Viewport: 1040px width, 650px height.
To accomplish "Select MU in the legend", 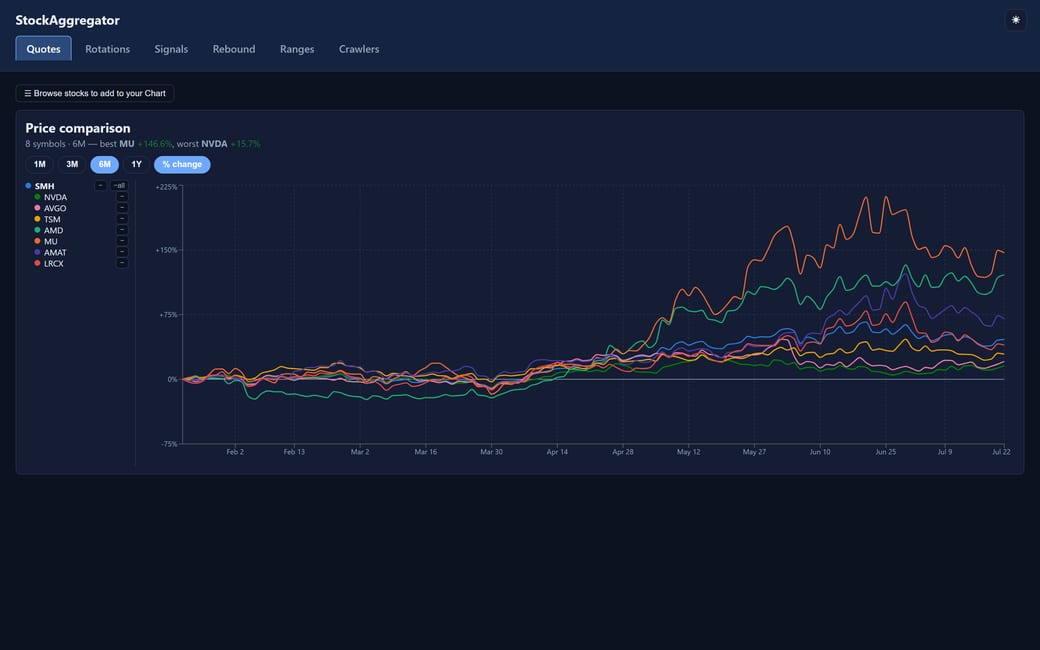I will (50, 241).
